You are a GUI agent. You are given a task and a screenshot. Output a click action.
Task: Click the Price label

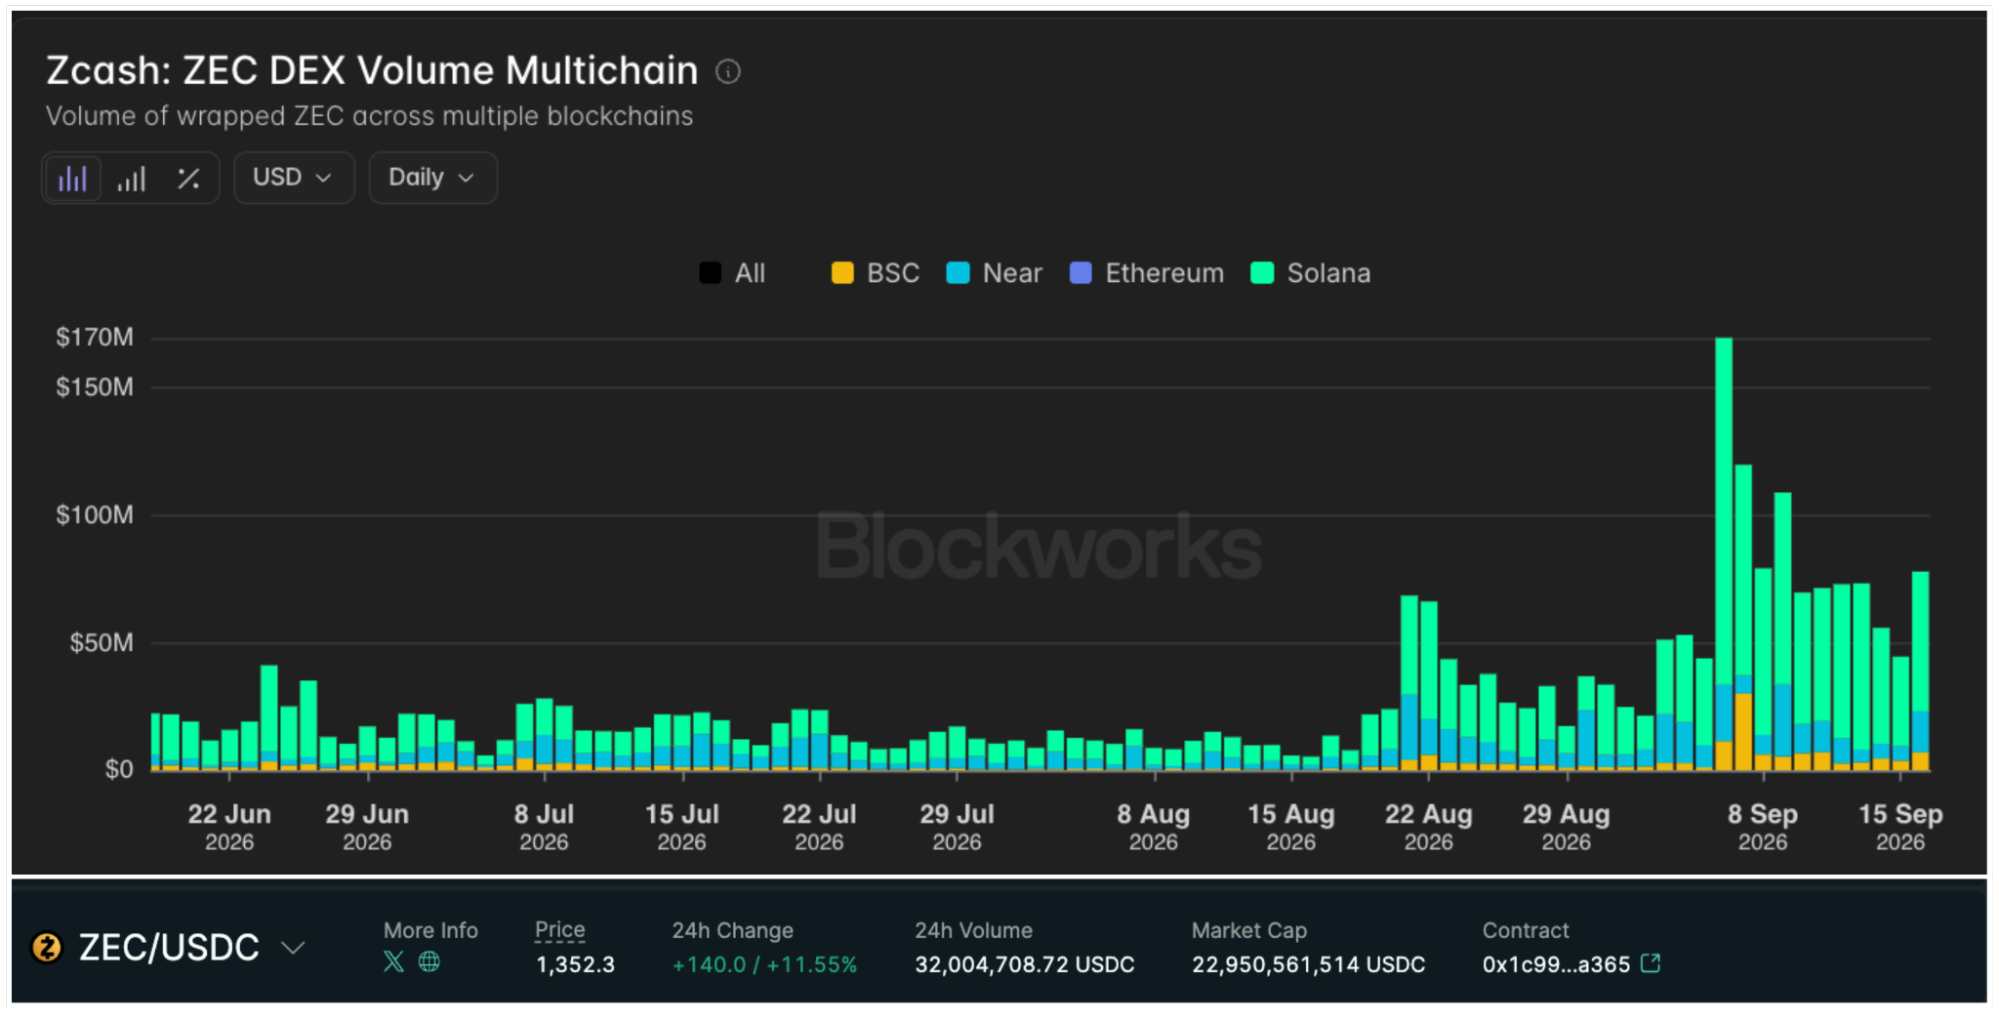tap(560, 930)
